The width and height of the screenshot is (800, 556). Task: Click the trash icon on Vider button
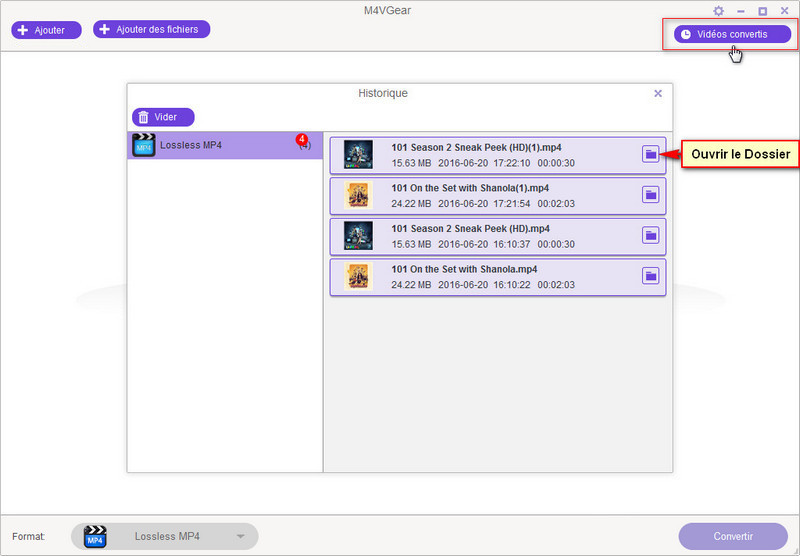(143, 117)
